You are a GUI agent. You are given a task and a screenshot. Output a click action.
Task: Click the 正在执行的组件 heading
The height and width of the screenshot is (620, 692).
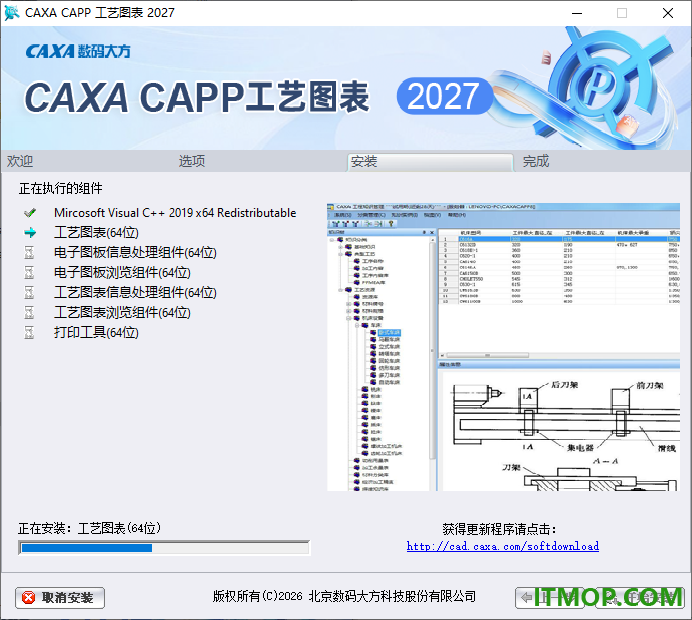pos(60,188)
